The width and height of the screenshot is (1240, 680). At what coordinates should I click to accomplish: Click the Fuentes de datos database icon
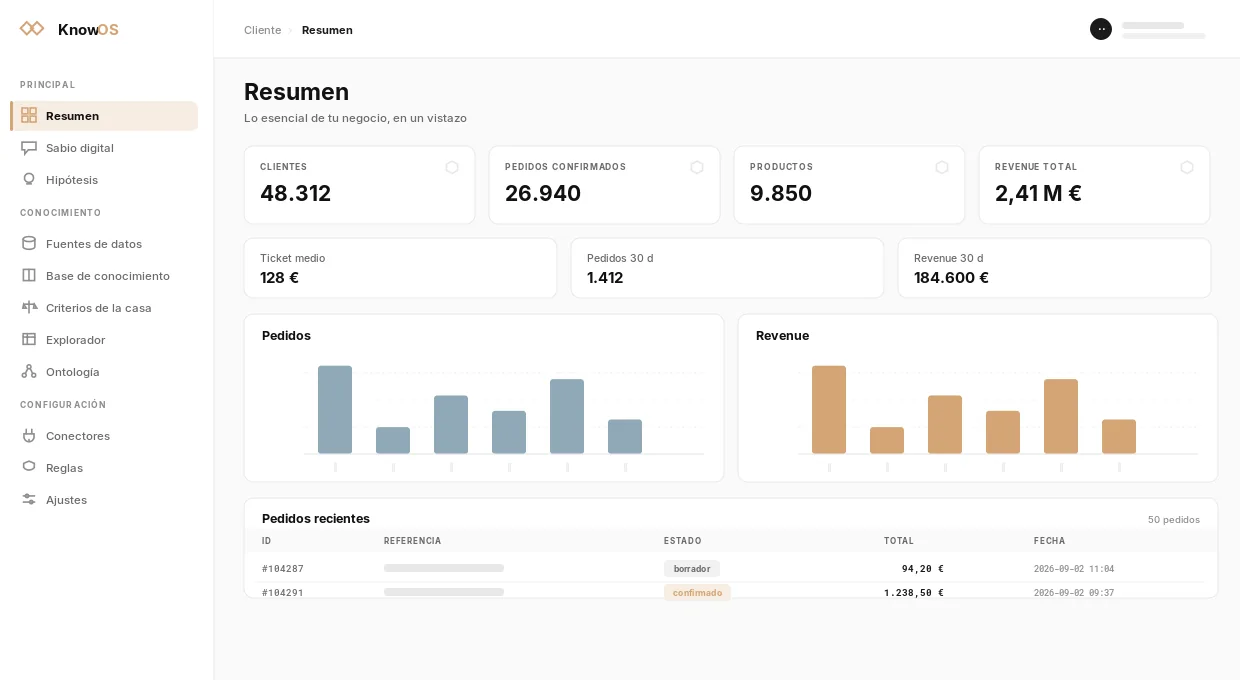pos(29,244)
